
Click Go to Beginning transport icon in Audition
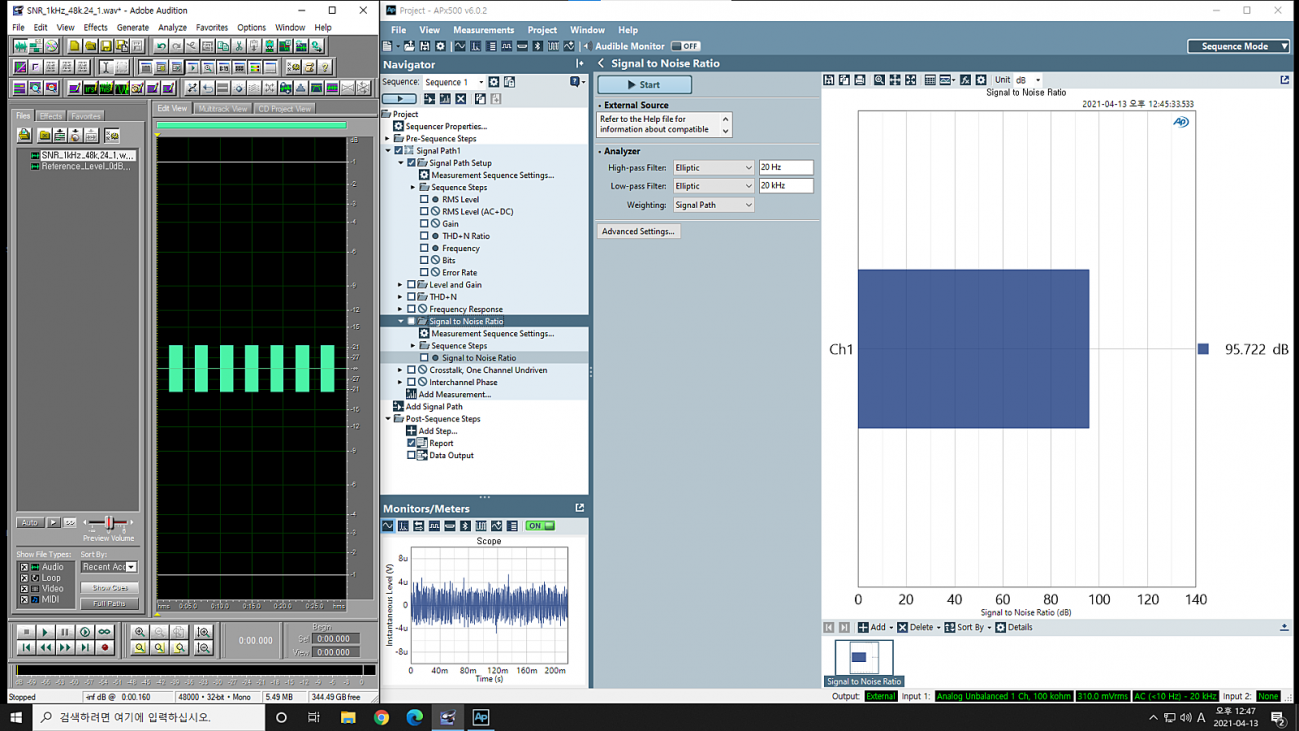tap(26, 648)
